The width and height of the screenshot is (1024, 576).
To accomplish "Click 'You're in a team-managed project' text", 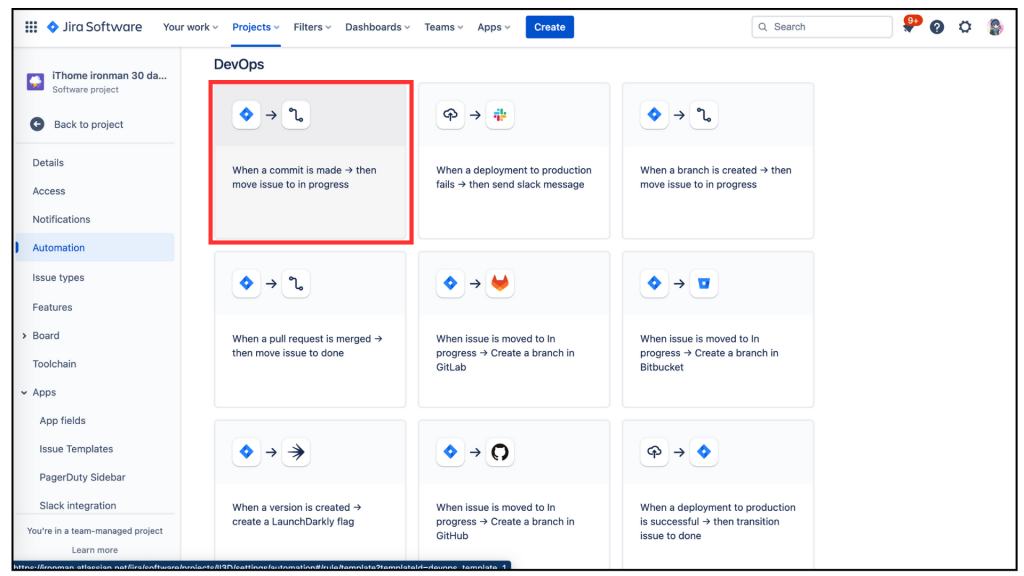I will [x=95, y=531].
